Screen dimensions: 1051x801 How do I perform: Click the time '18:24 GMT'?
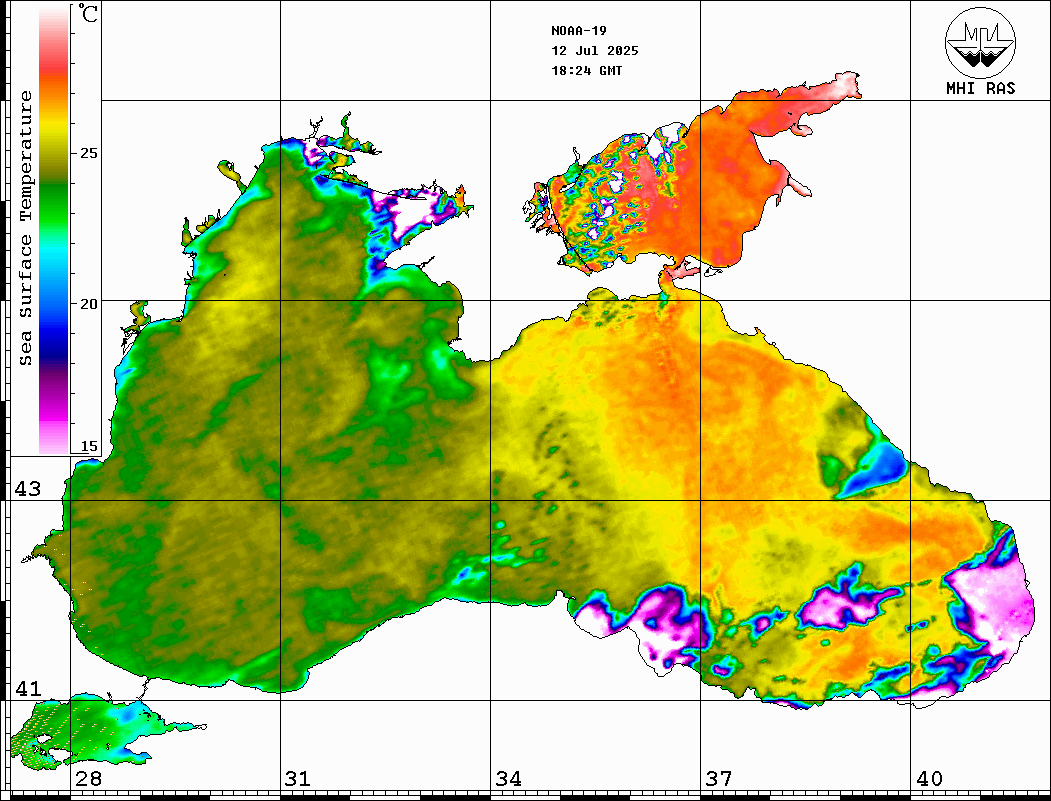[x=586, y=70]
